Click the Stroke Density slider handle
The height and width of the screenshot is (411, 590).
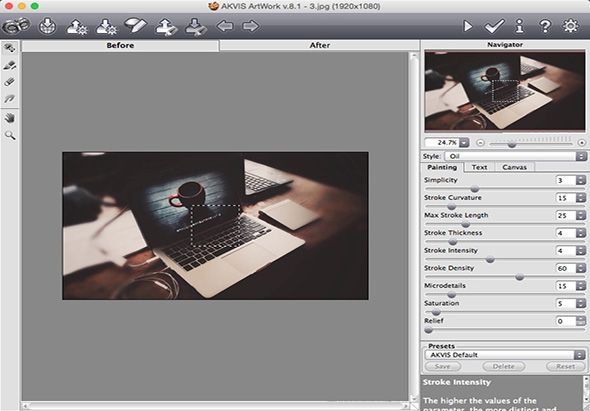coord(519,277)
